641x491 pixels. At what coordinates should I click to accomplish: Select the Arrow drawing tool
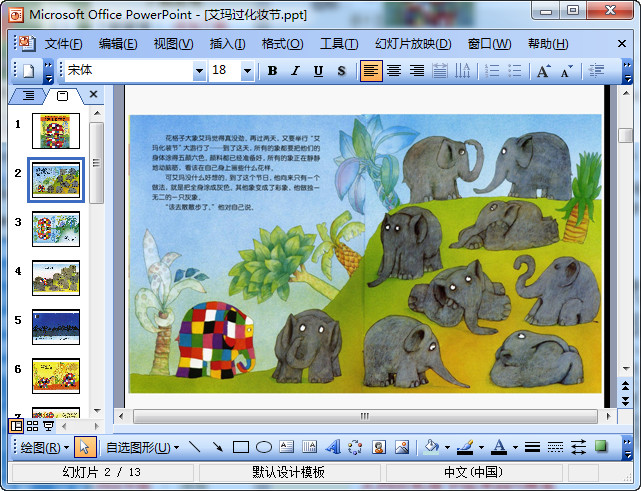pos(218,447)
